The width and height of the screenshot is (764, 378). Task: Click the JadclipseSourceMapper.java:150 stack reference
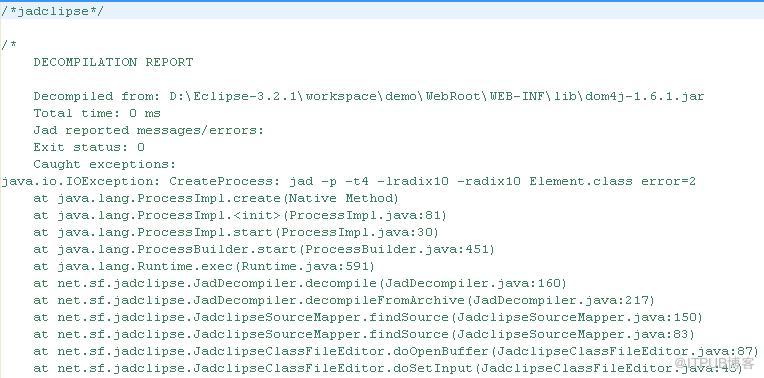(x=576, y=318)
